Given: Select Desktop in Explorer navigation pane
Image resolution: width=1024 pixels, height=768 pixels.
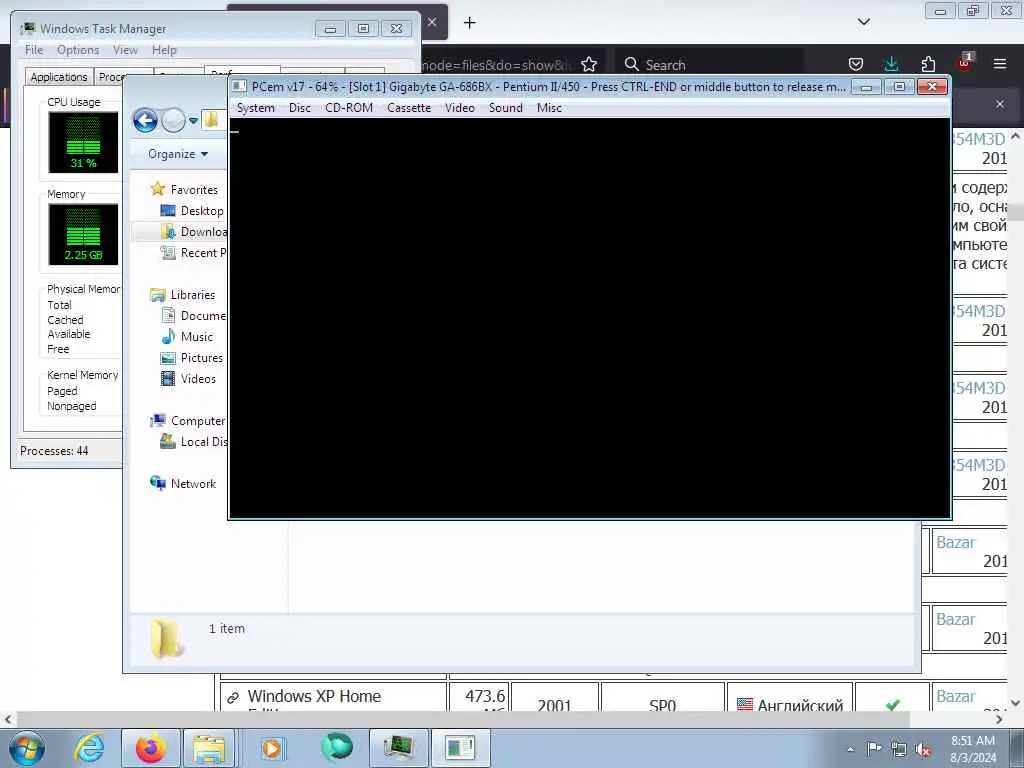Looking at the screenshot, I should point(202,211).
